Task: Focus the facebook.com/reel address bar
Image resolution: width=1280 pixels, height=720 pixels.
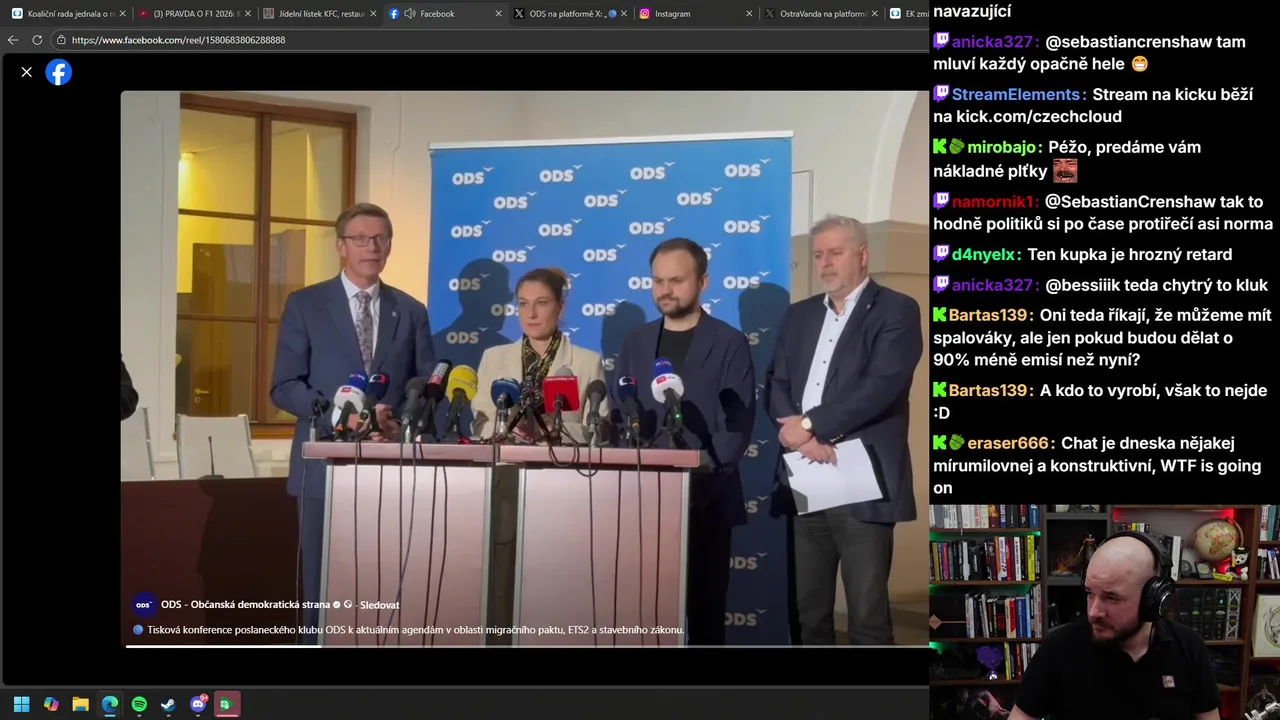Action: (490, 40)
